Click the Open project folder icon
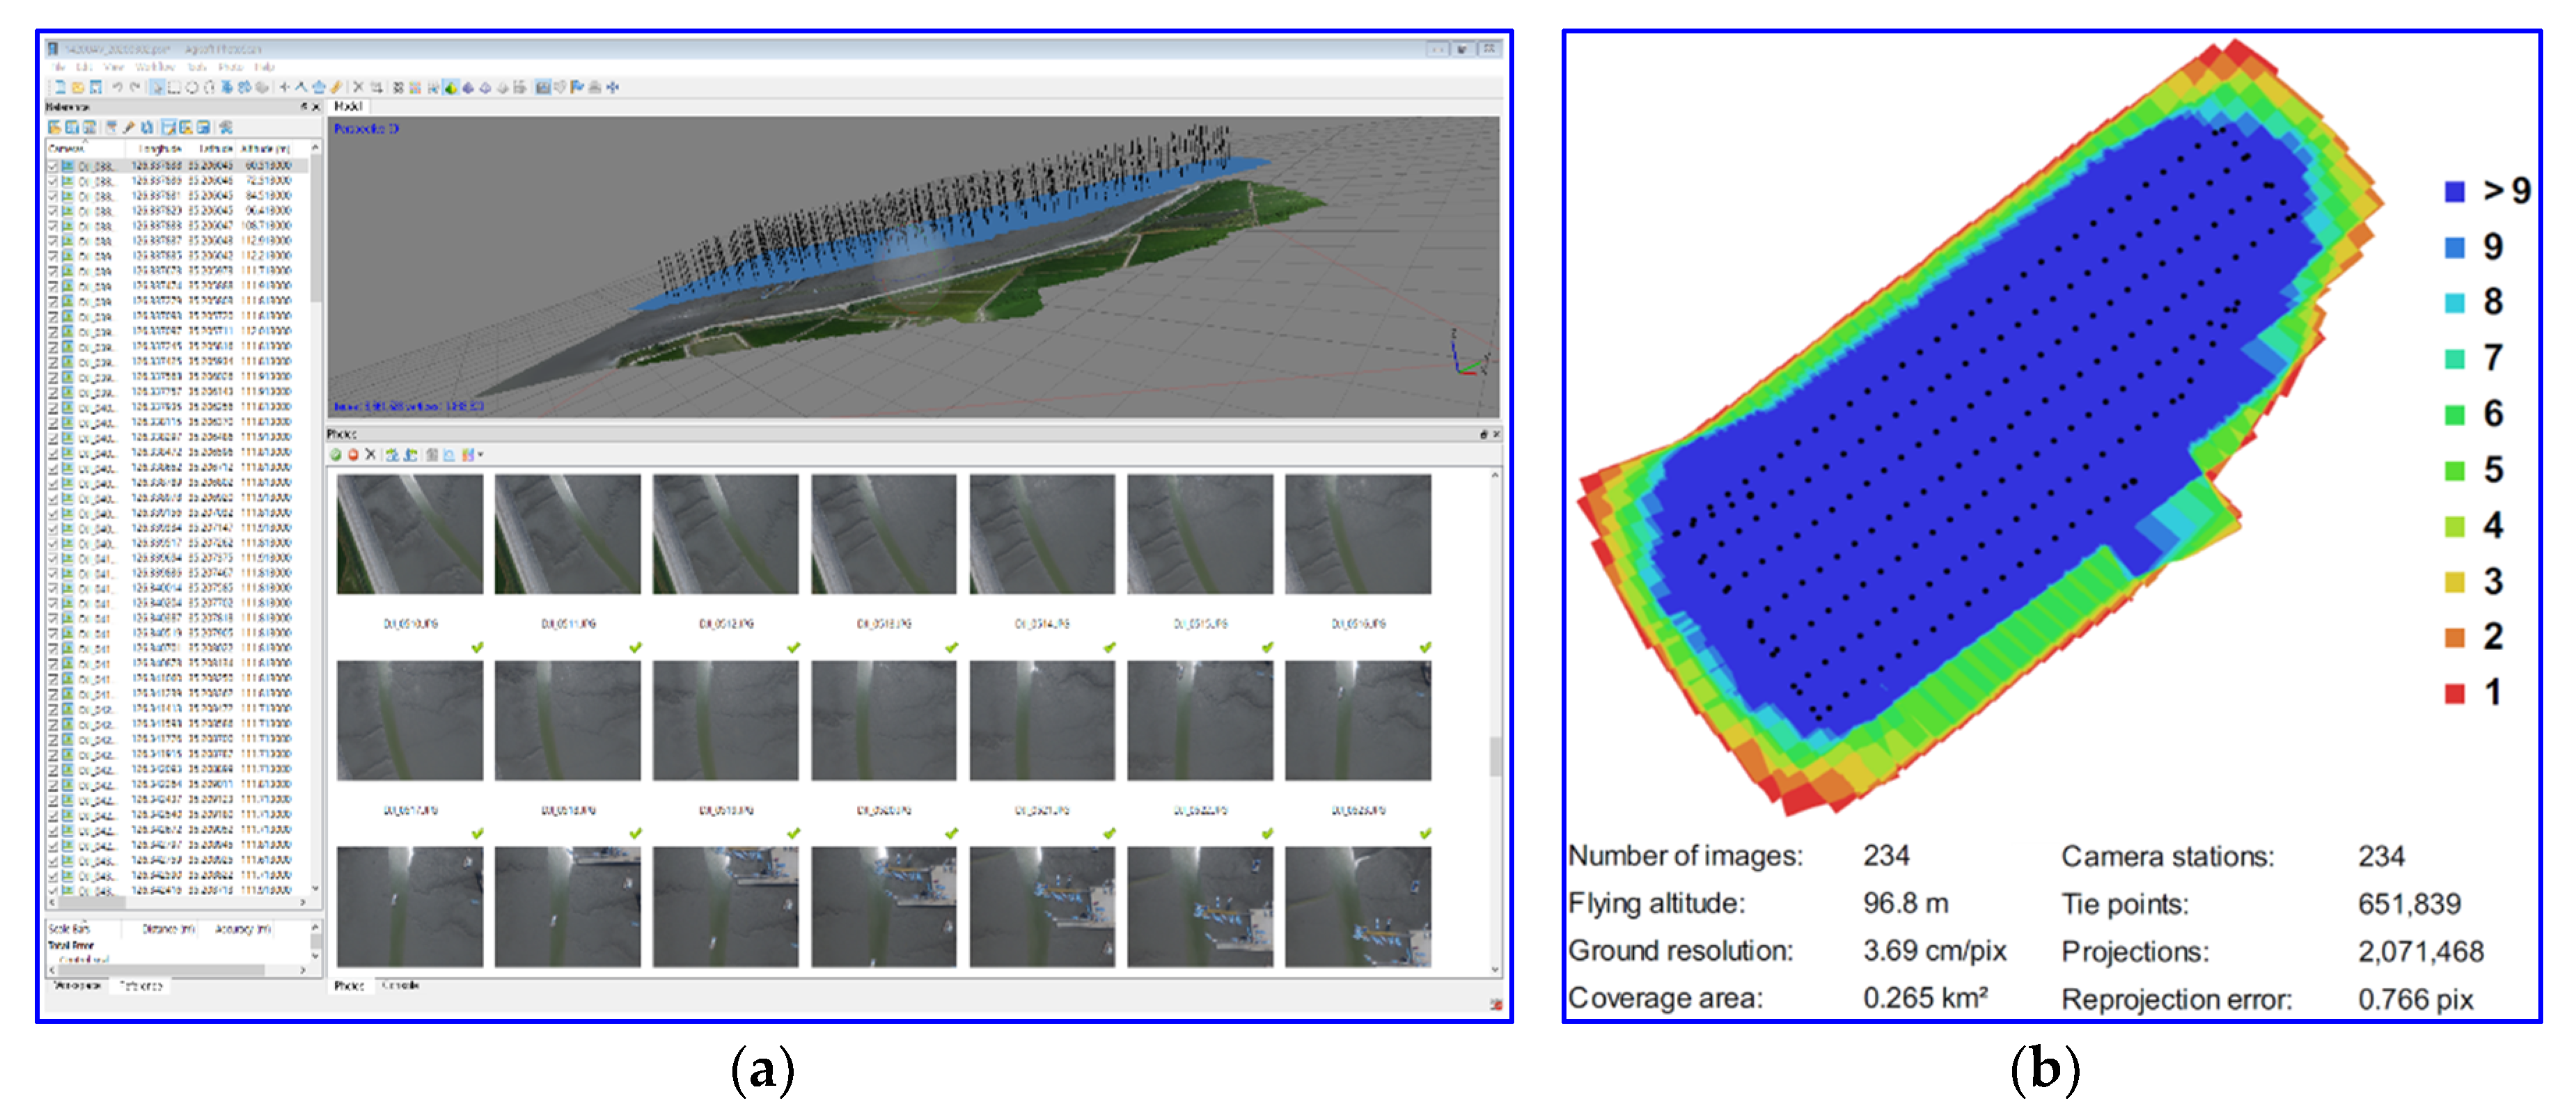 (x=78, y=87)
